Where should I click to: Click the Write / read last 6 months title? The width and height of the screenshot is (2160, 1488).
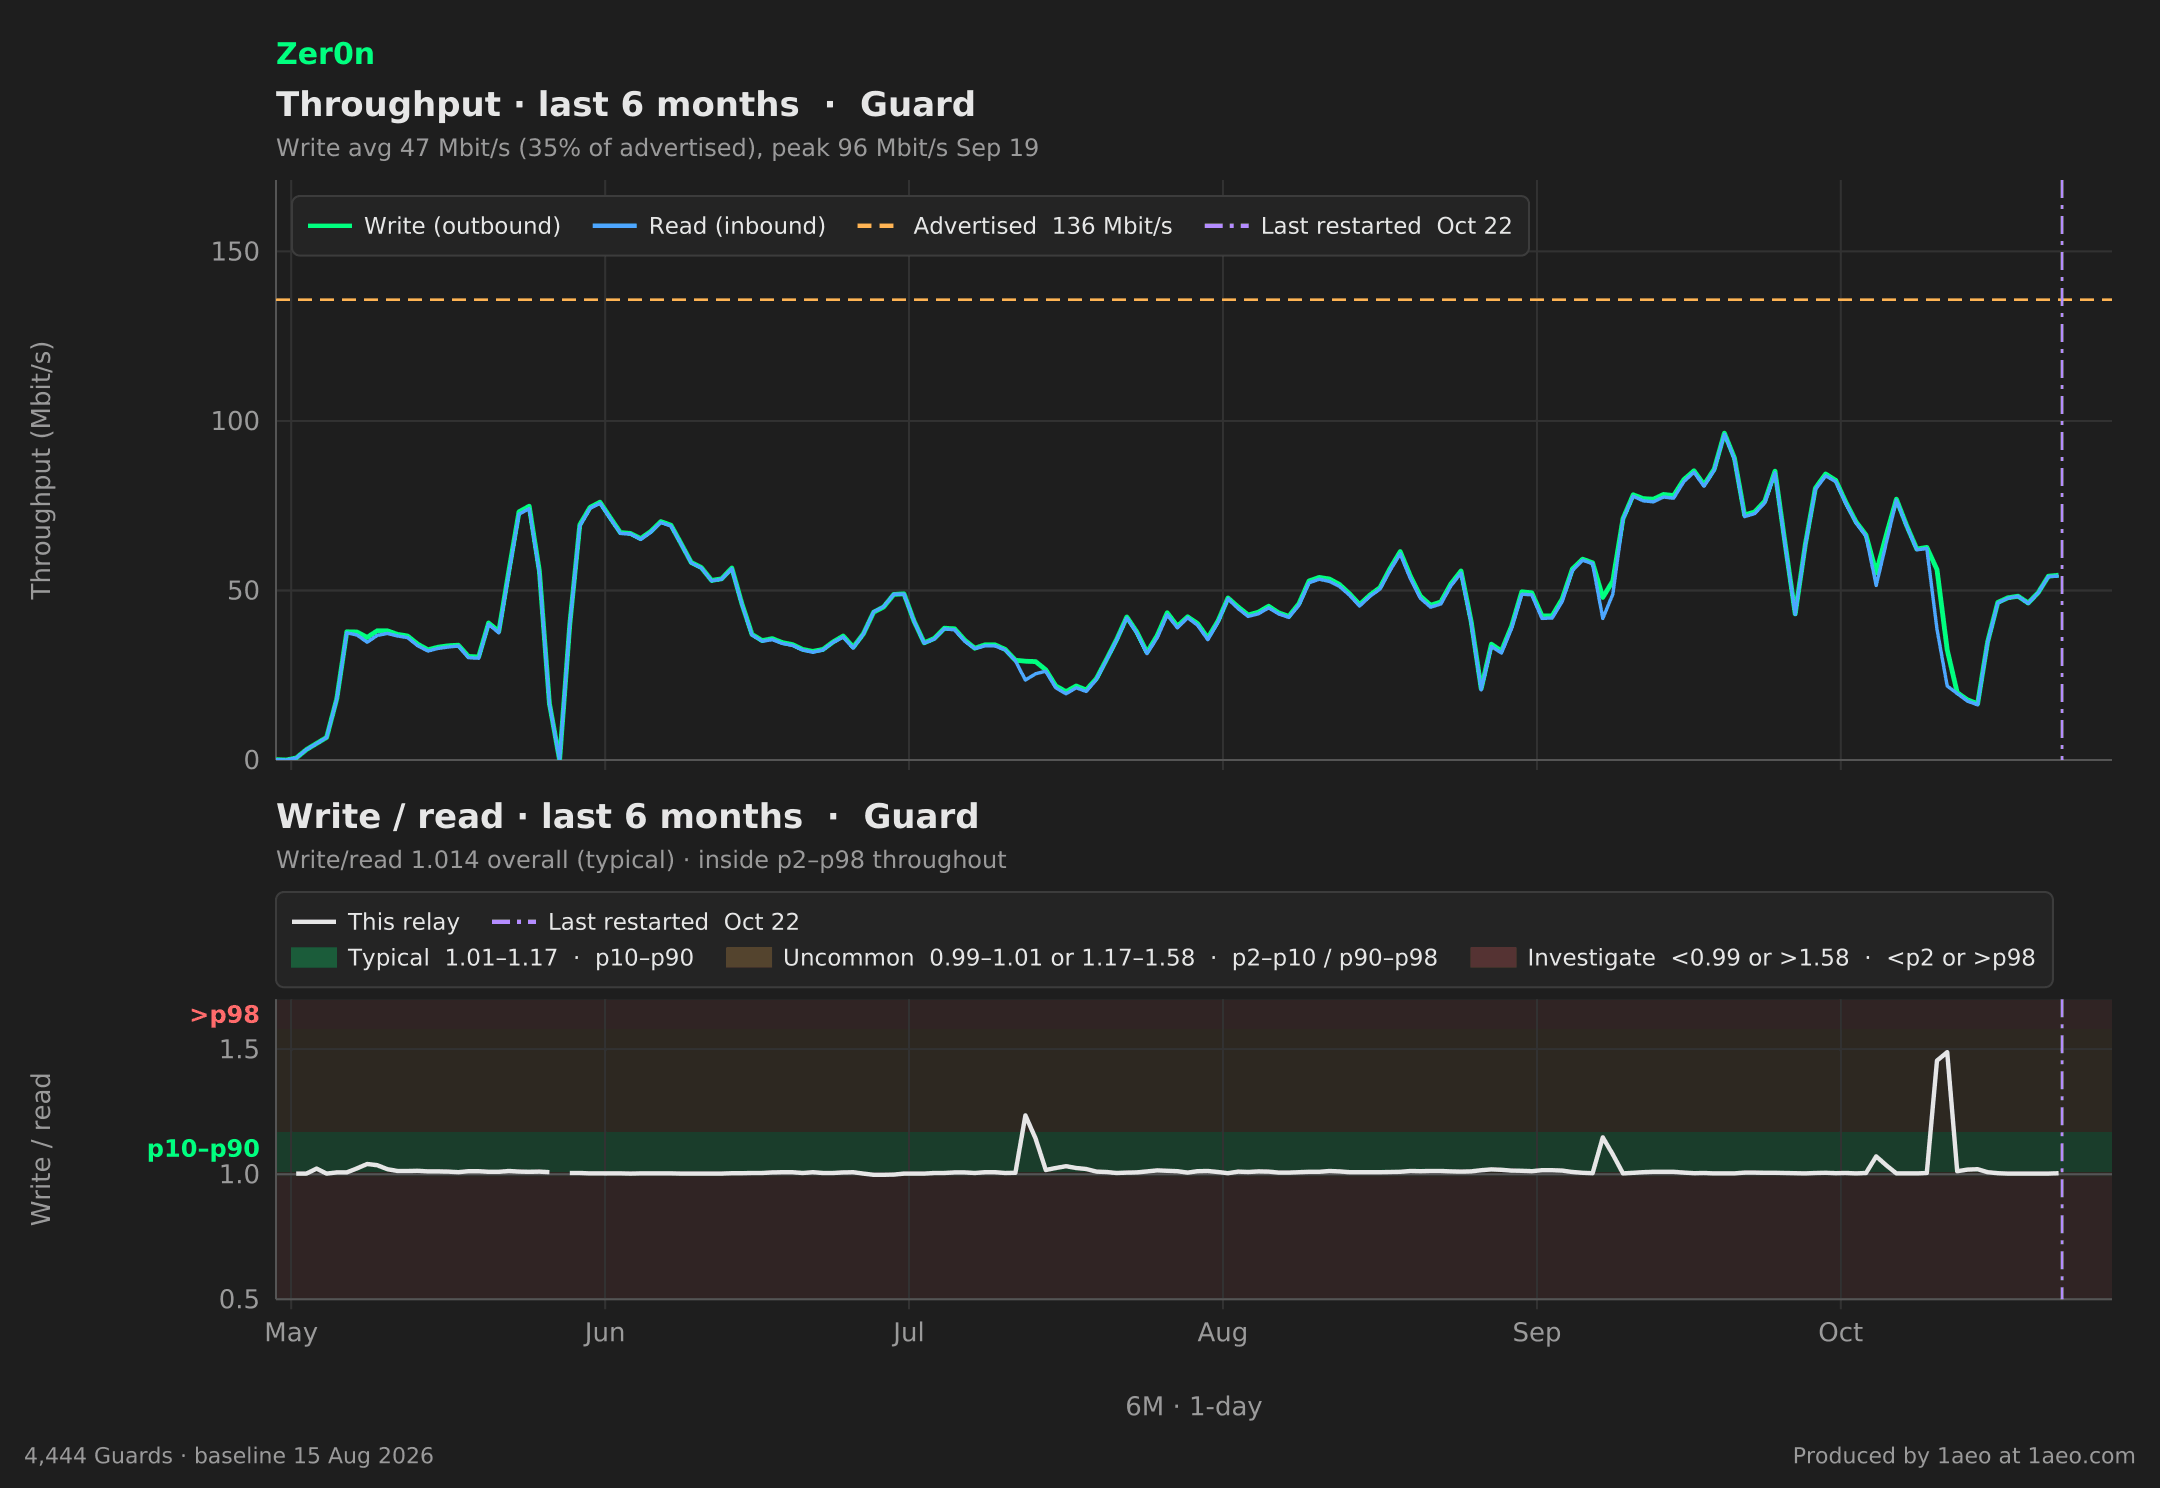[x=627, y=817]
